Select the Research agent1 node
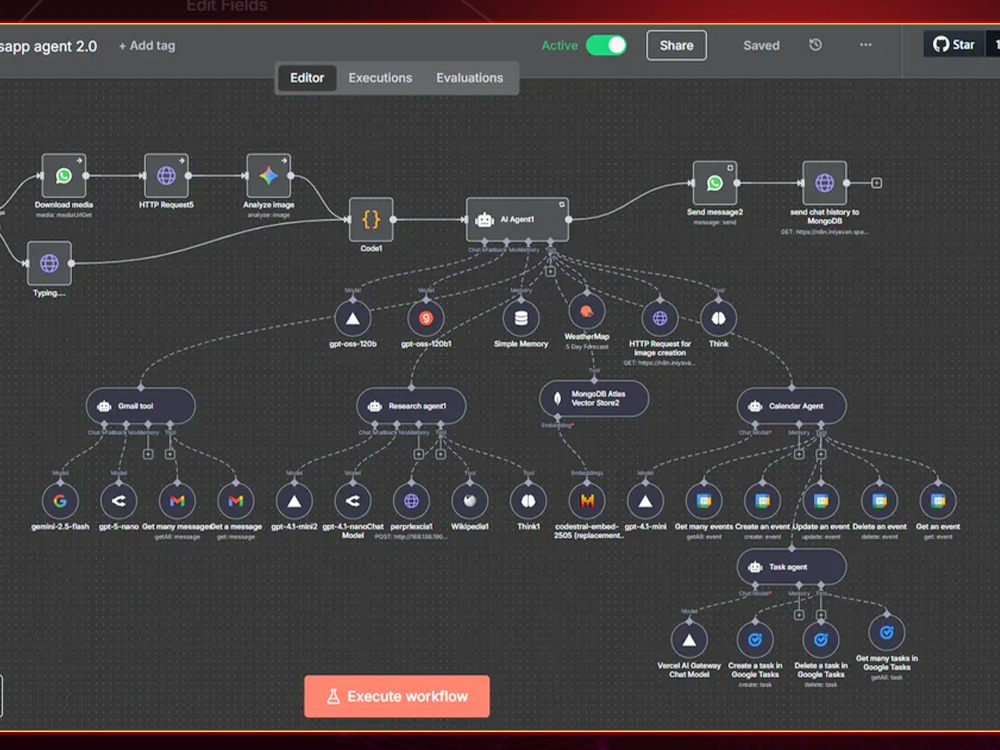 pyautogui.click(x=411, y=406)
